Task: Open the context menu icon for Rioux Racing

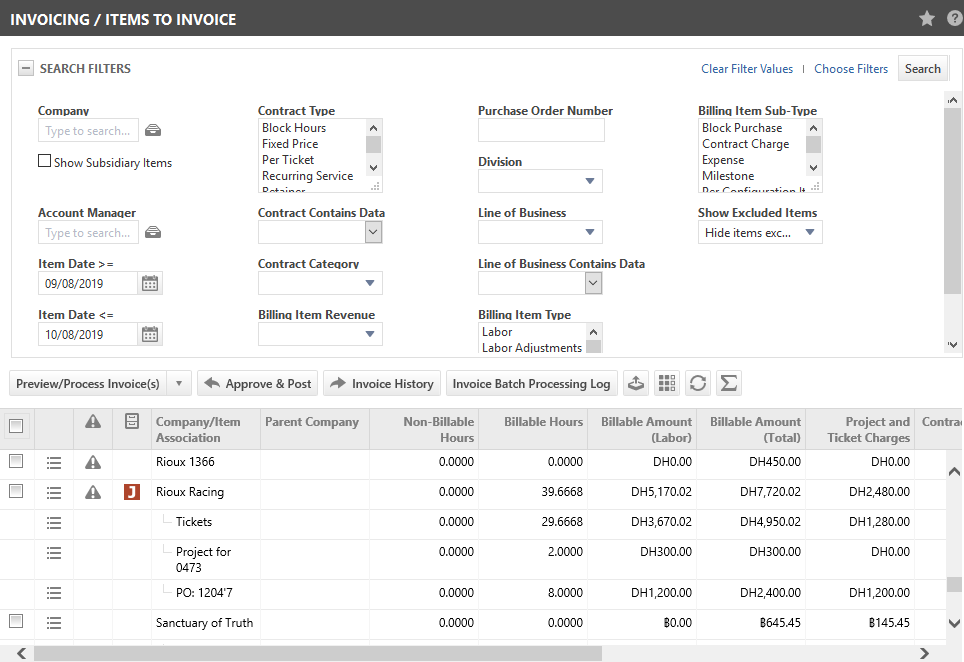Action: coord(54,493)
